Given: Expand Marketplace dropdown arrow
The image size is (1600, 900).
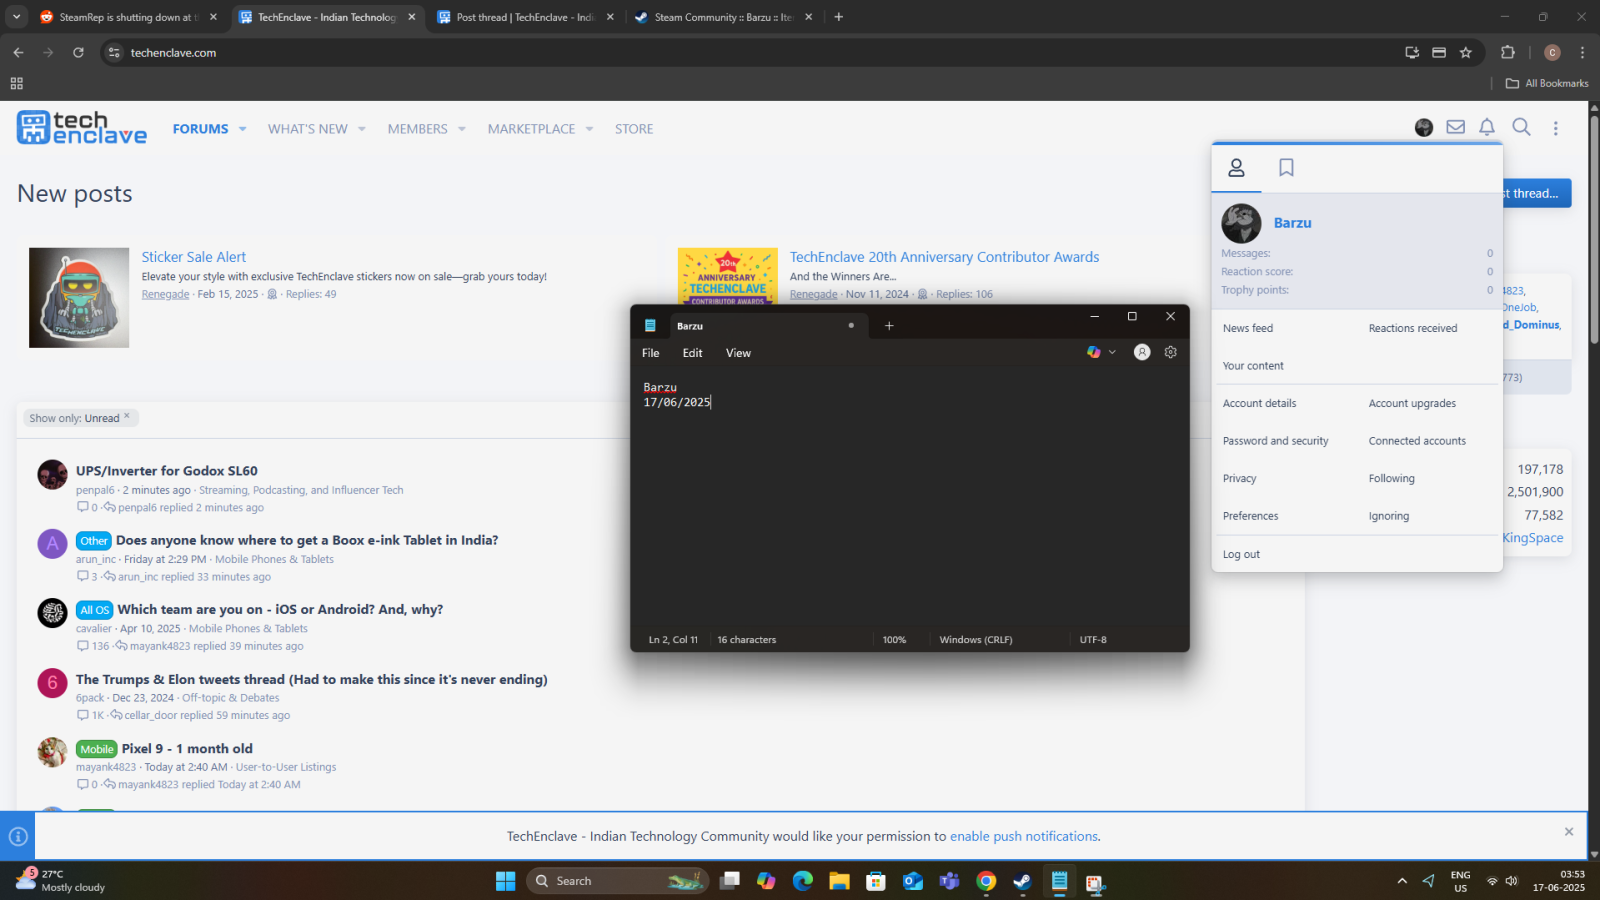Looking at the screenshot, I should (x=590, y=129).
